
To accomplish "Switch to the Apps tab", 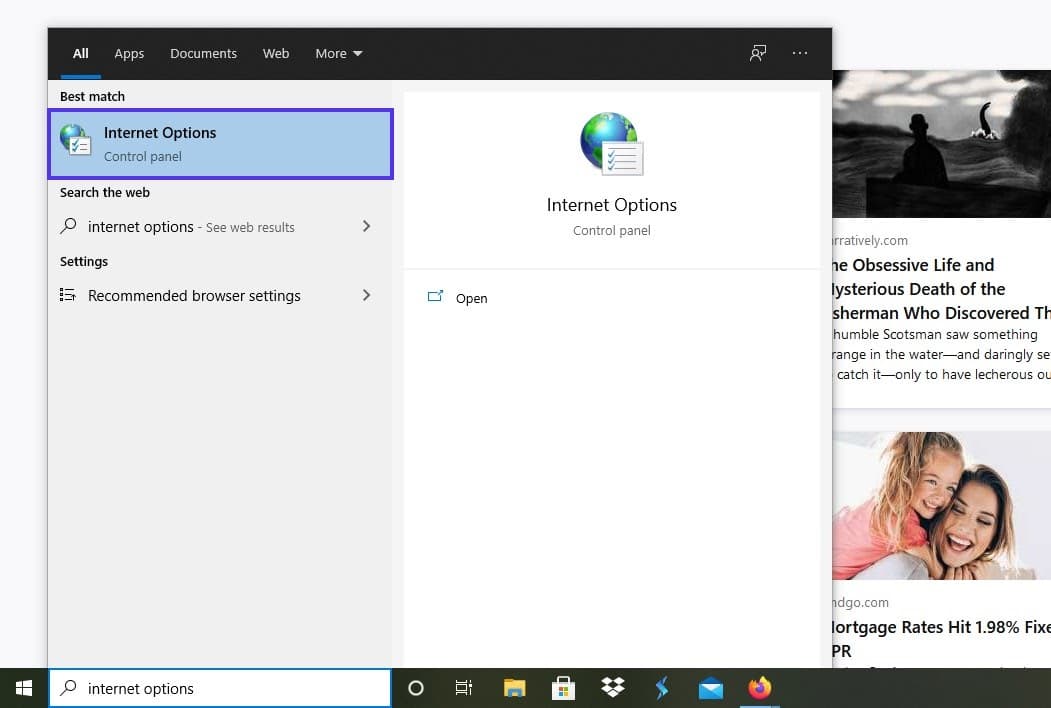I will pos(129,53).
